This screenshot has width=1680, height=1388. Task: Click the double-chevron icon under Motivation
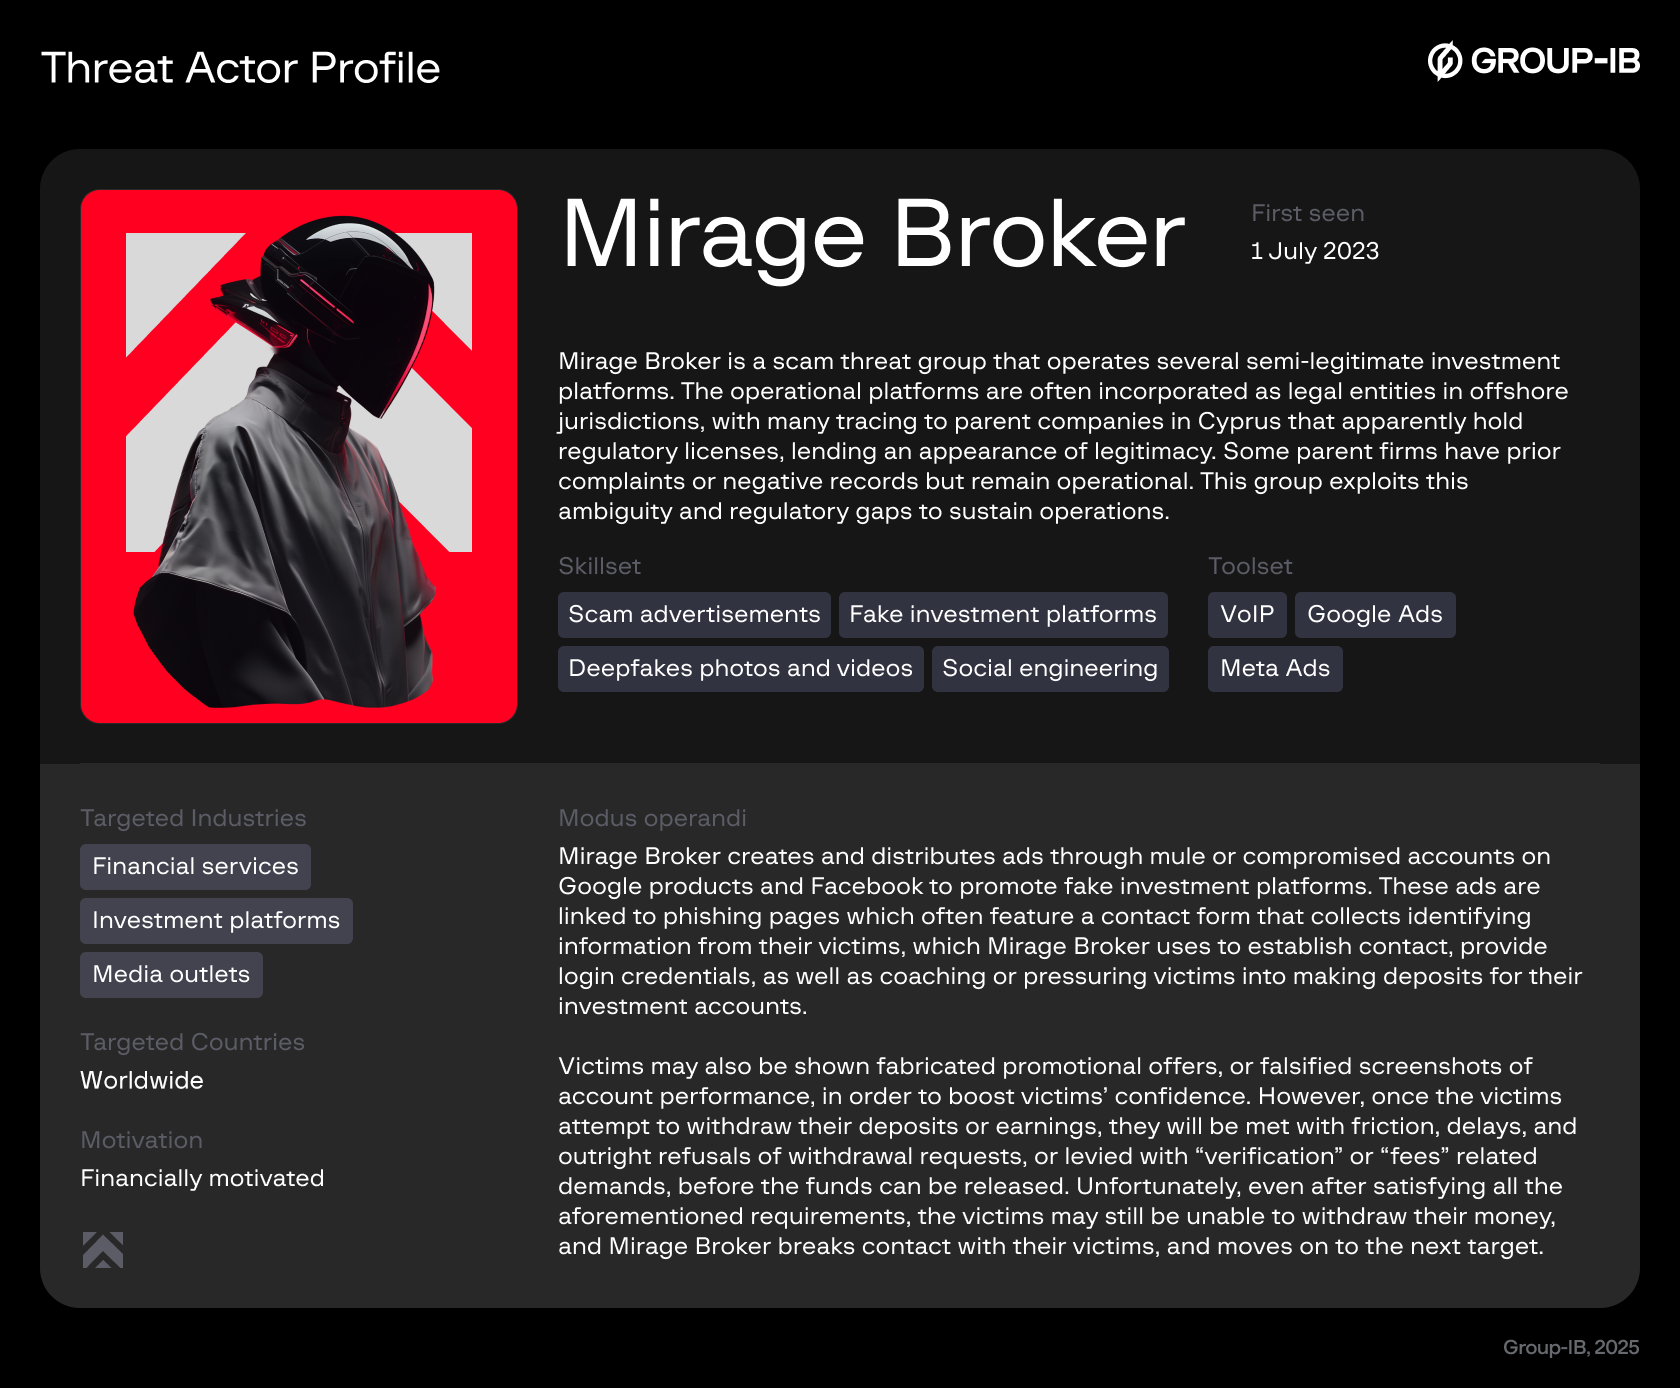(103, 1250)
